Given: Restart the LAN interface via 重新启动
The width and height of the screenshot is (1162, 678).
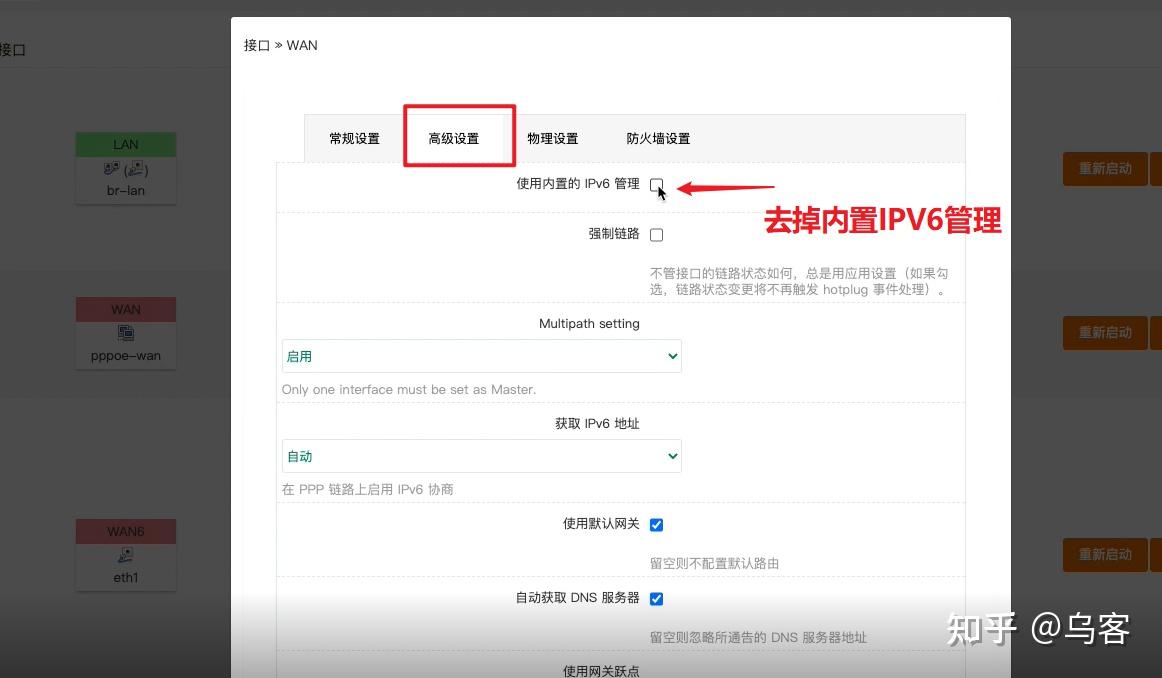Looking at the screenshot, I should click(x=1104, y=169).
